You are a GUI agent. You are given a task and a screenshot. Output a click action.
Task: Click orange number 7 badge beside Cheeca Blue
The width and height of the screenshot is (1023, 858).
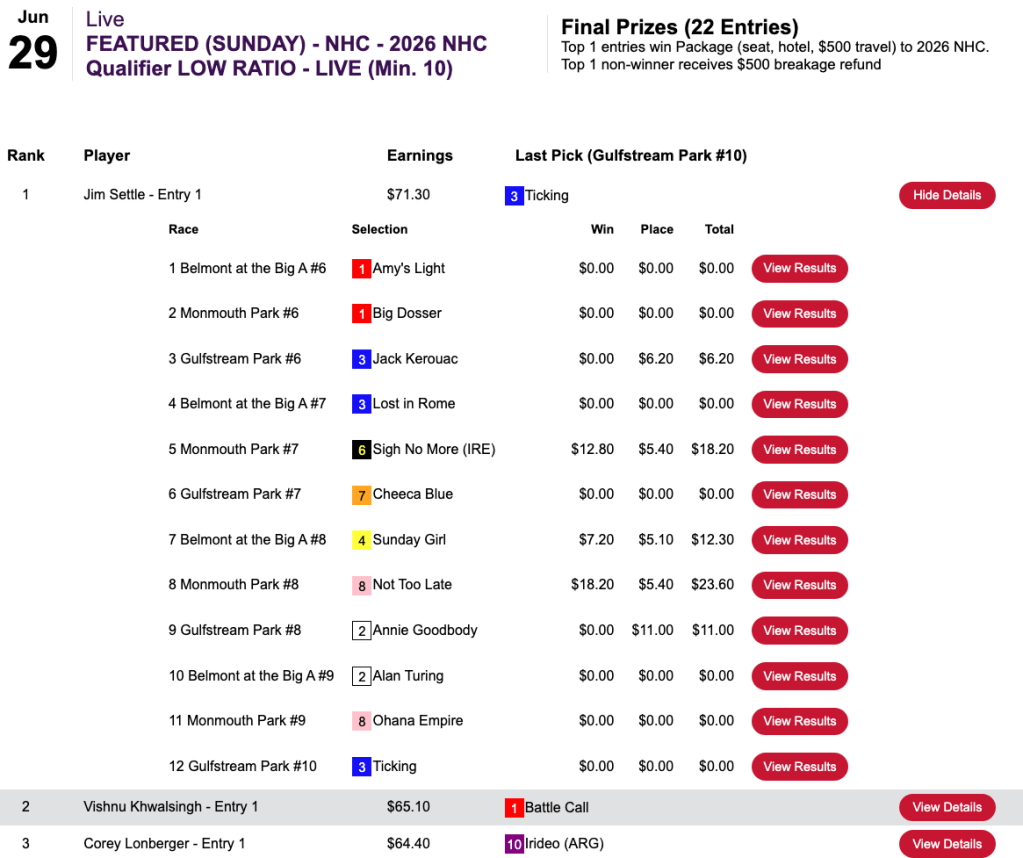(361, 495)
